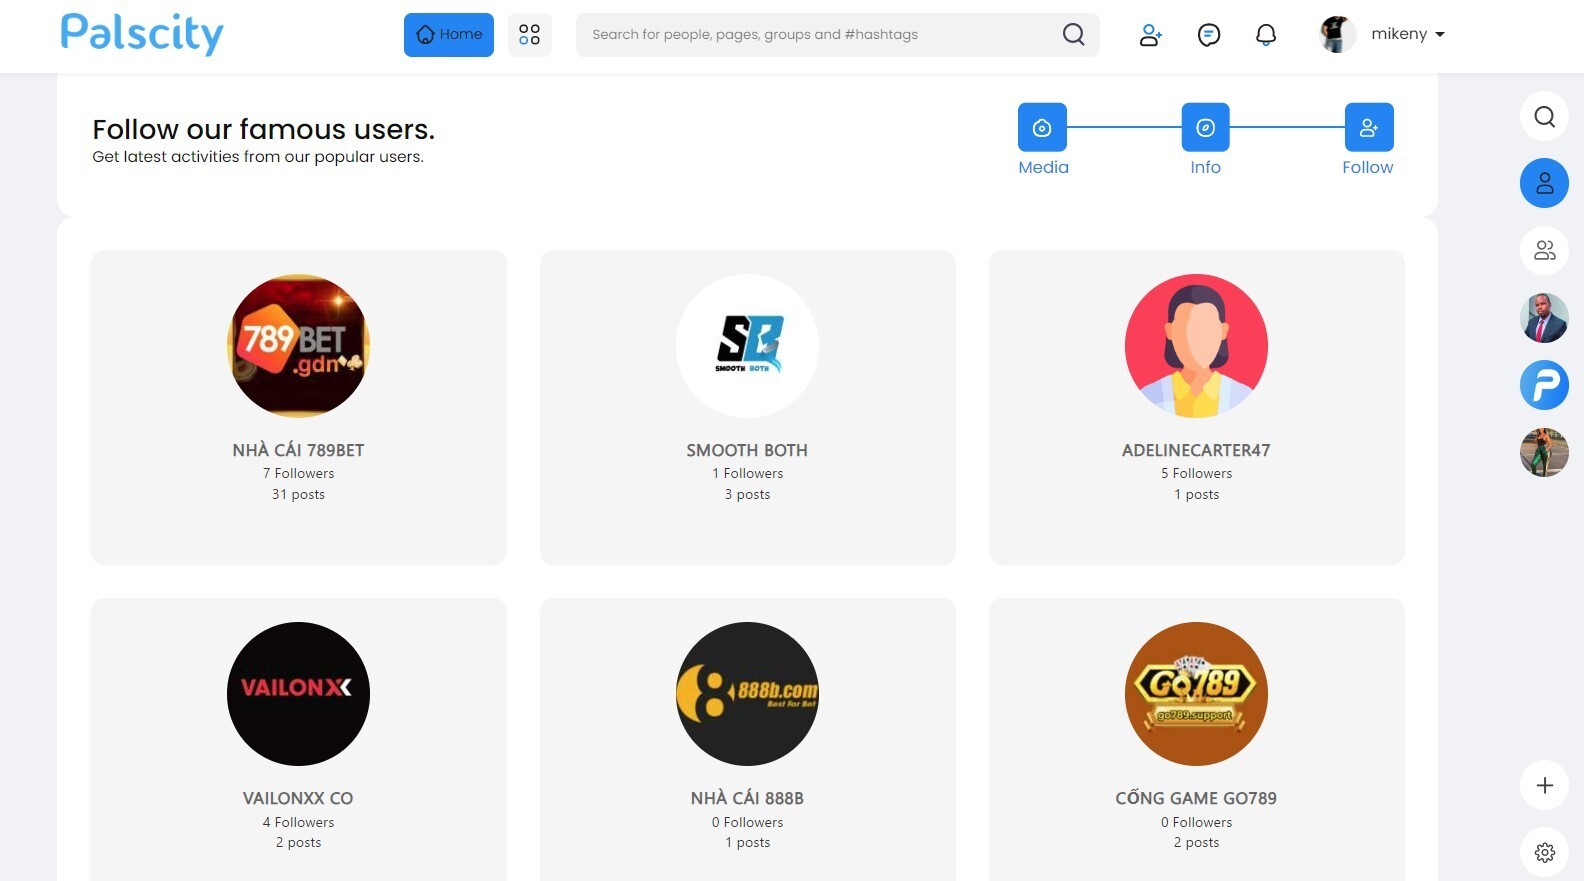The height and width of the screenshot is (881, 1584).
Task: Open the messages chat bubble icon
Action: click(x=1209, y=35)
